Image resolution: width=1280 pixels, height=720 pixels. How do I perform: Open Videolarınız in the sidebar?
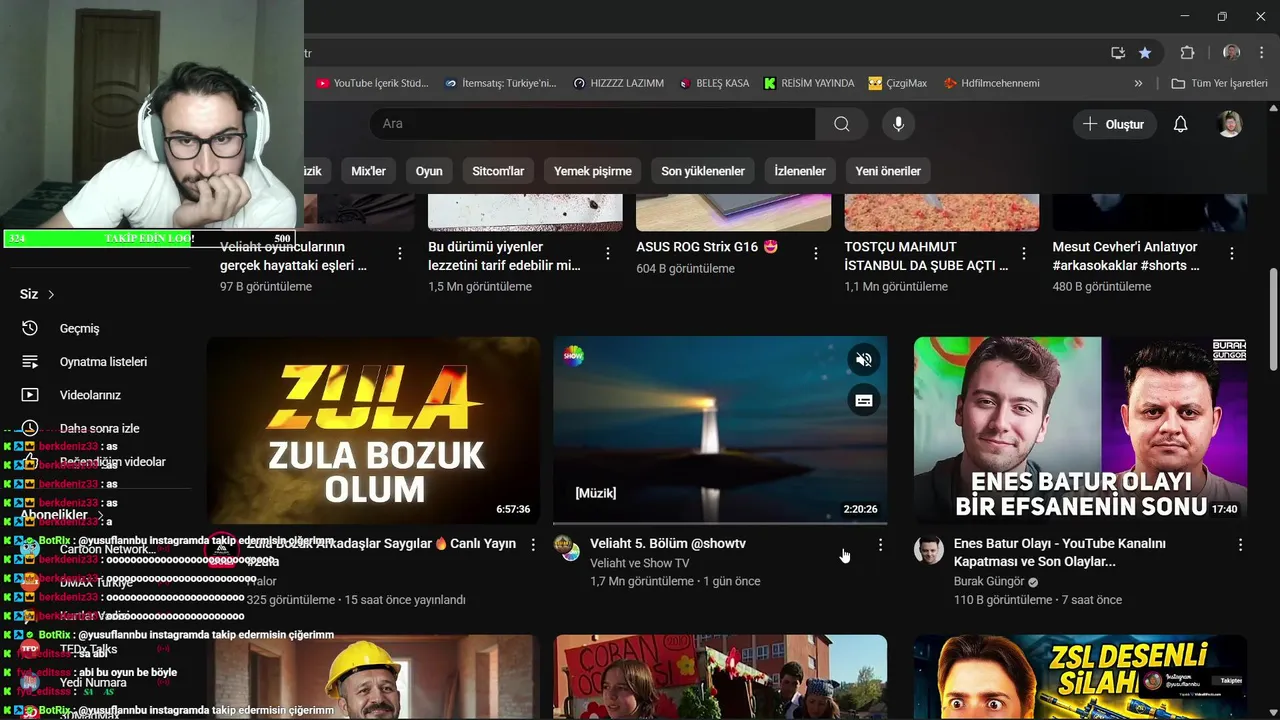coord(90,395)
